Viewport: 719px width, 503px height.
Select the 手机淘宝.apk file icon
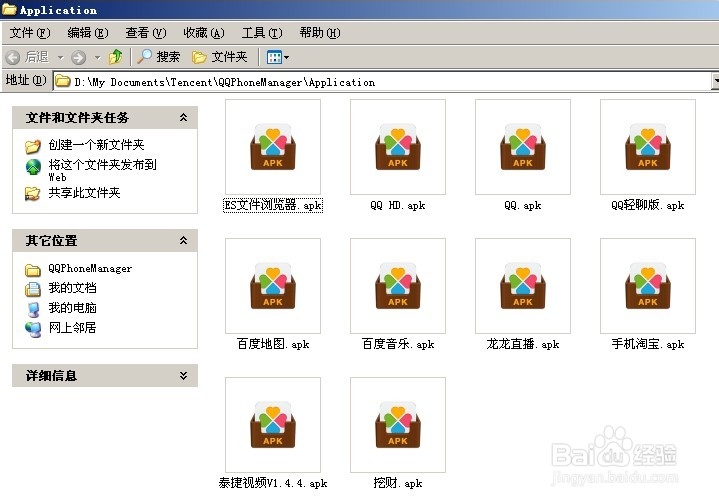647,286
